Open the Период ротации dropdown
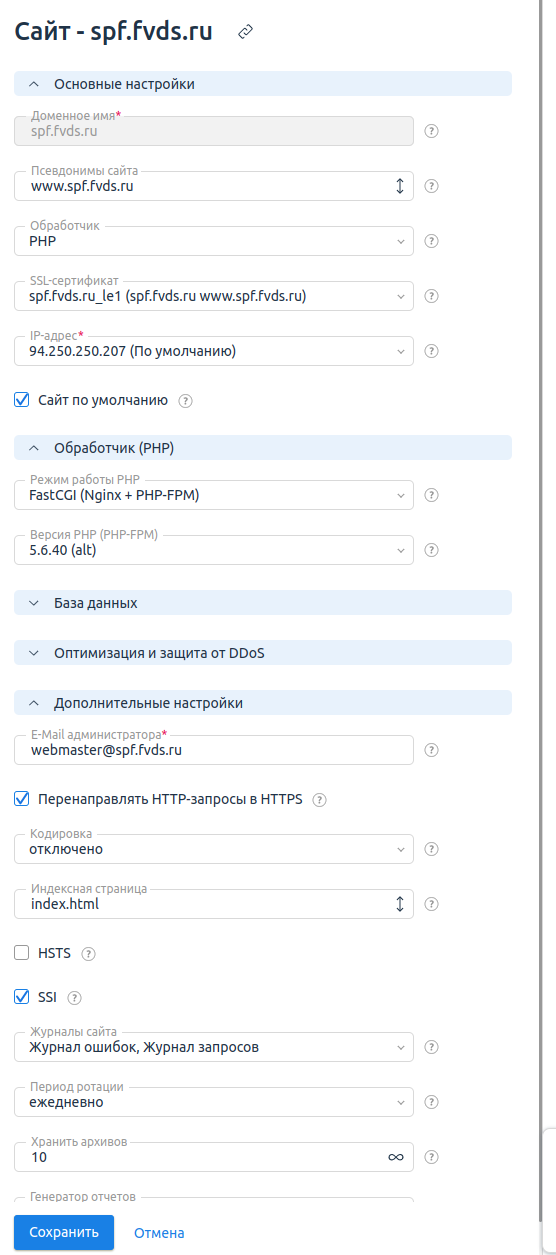The height and width of the screenshot is (1255, 556). click(214, 1102)
